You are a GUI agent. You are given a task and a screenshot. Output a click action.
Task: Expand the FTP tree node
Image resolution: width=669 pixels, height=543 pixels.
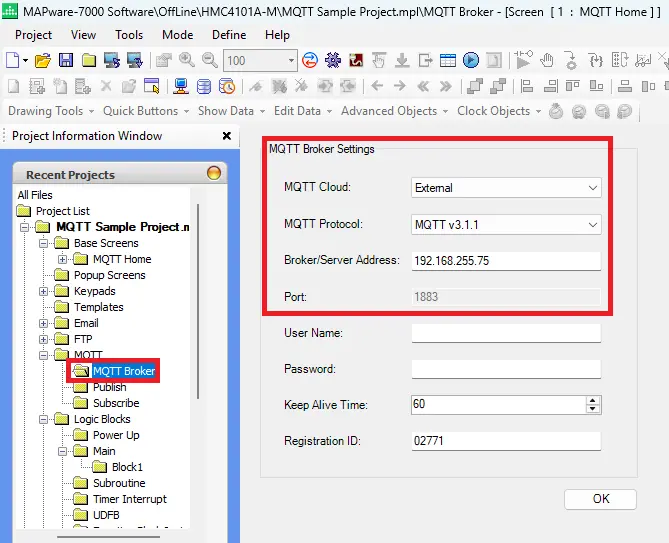coord(43,340)
